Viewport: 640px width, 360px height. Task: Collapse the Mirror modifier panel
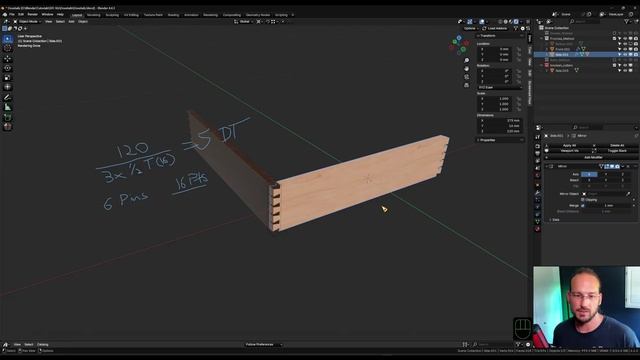click(547, 166)
